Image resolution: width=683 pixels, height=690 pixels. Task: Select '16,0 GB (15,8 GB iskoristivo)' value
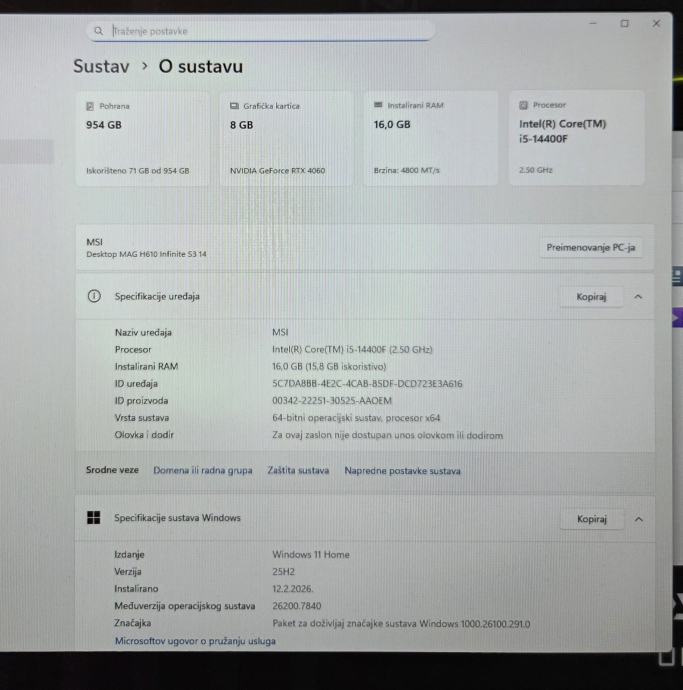[x=329, y=366]
